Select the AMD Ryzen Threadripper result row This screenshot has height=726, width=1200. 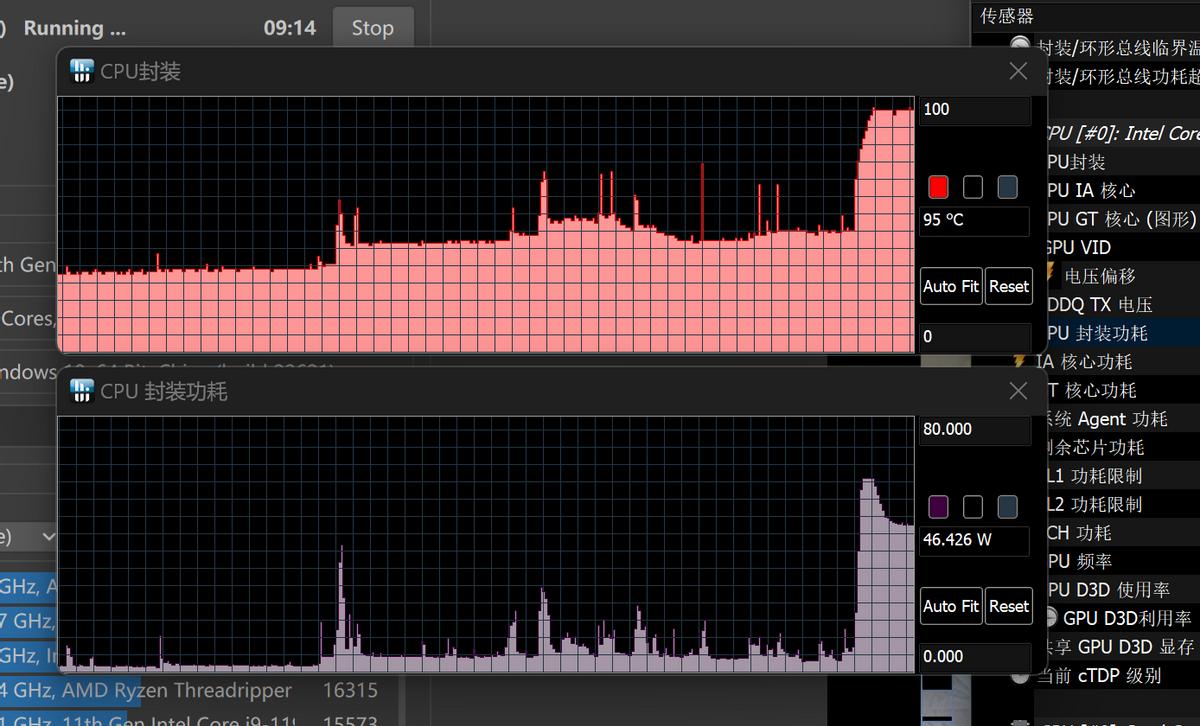point(176,690)
